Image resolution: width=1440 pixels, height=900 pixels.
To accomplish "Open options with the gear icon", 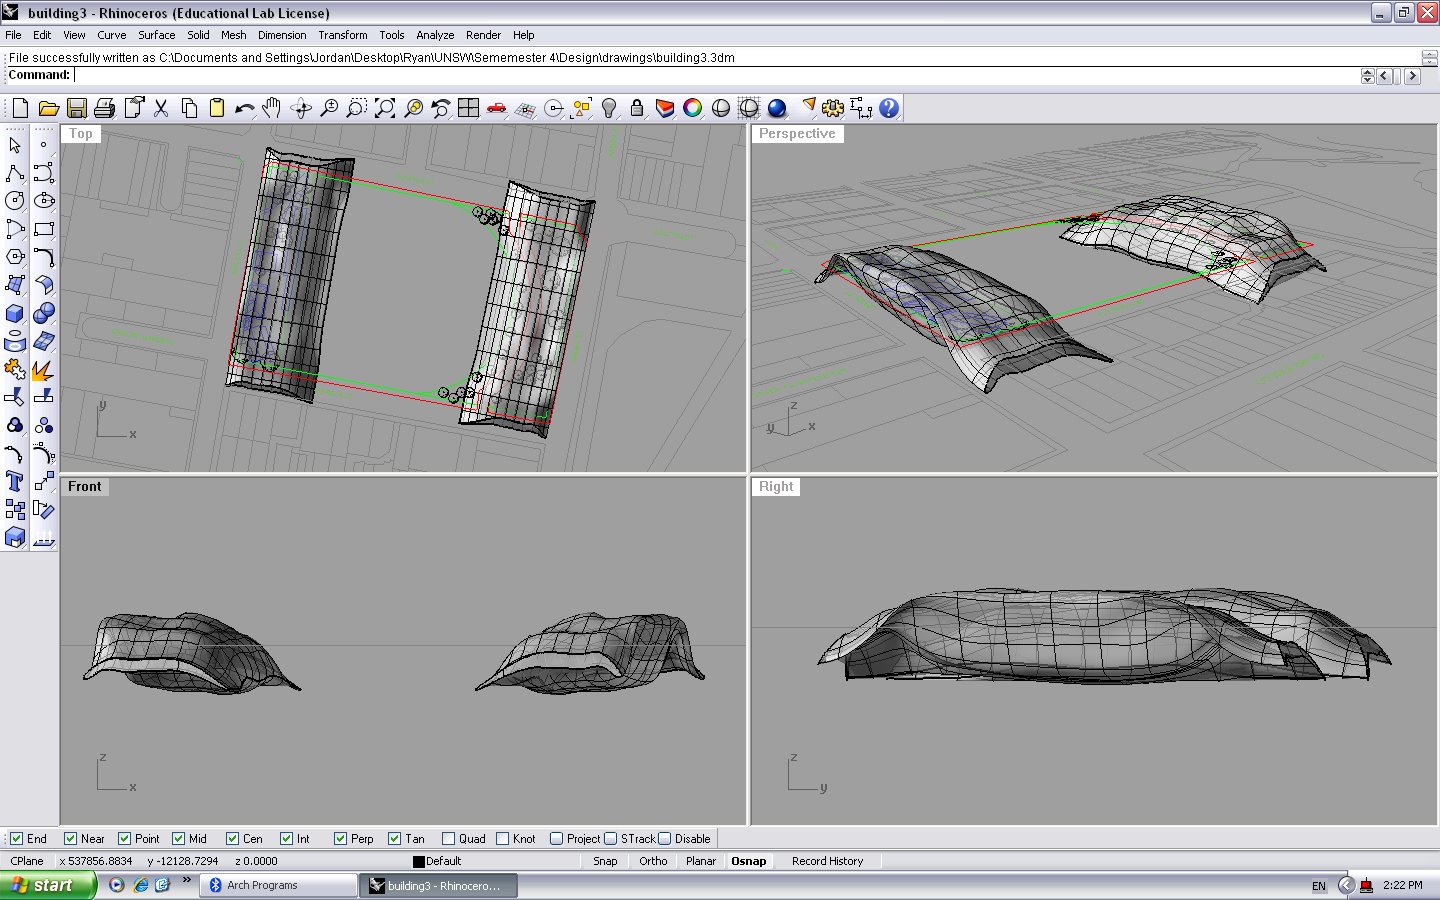I will (x=833, y=108).
